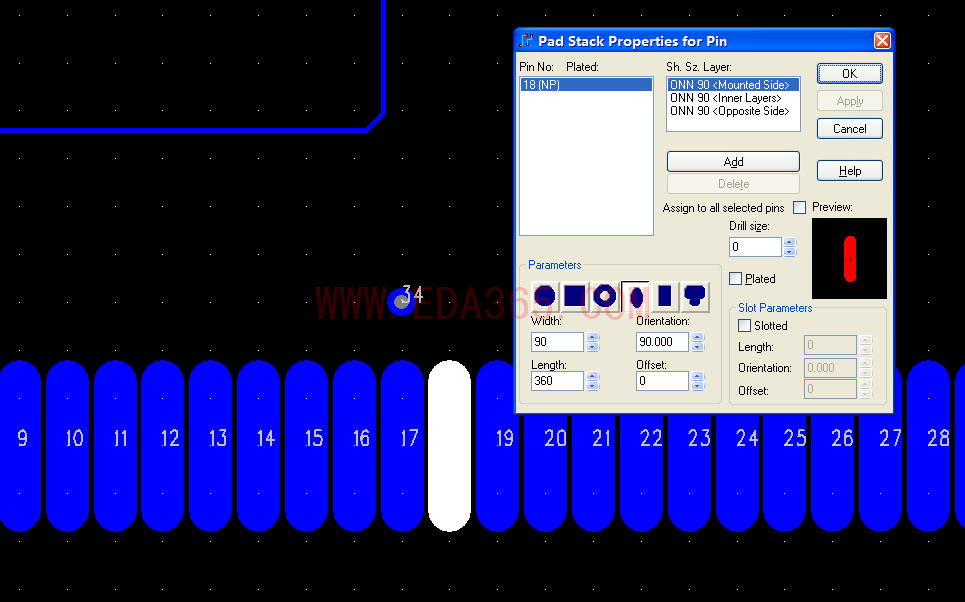This screenshot has width=965, height=602.
Task: Increase pad Width with up arrow
Action: [x=592, y=337]
